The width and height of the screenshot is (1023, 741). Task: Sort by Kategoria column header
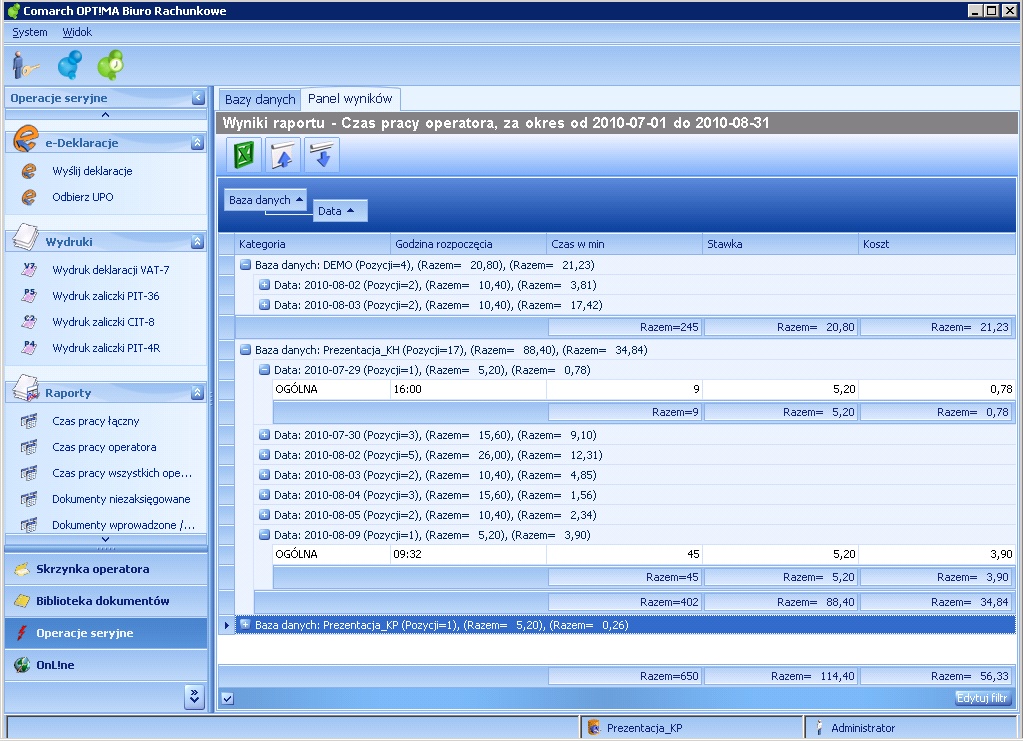tap(313, 244)
